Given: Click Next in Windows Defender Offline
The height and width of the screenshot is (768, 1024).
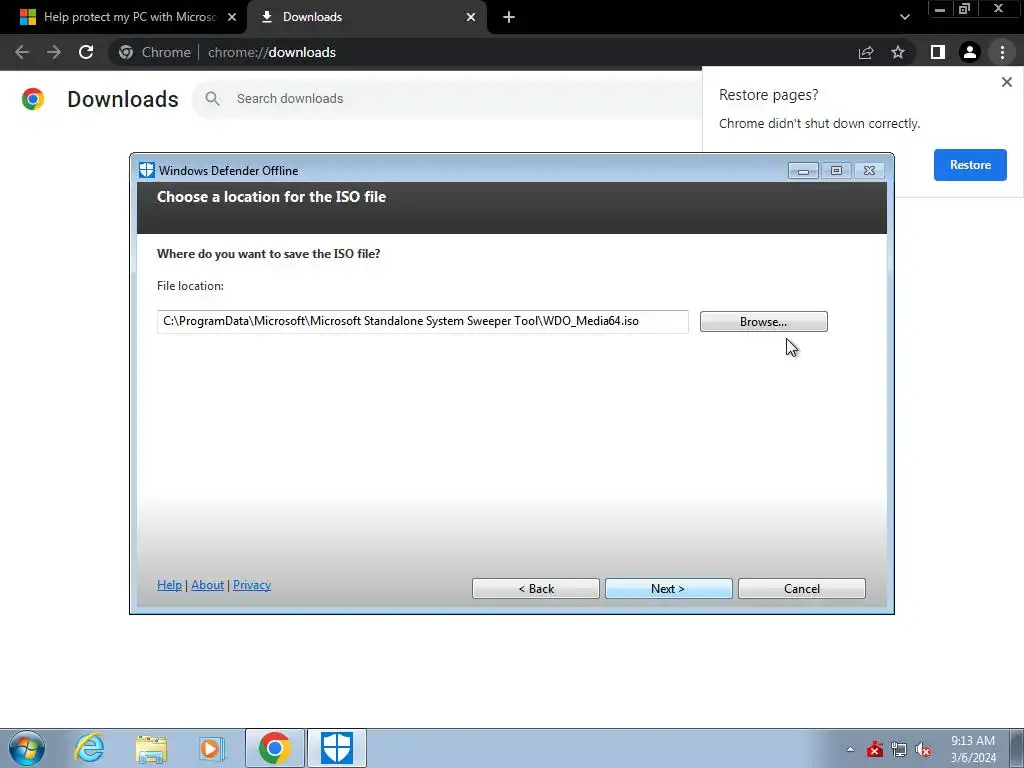Looking at the screenshot, I should point(668,588).
